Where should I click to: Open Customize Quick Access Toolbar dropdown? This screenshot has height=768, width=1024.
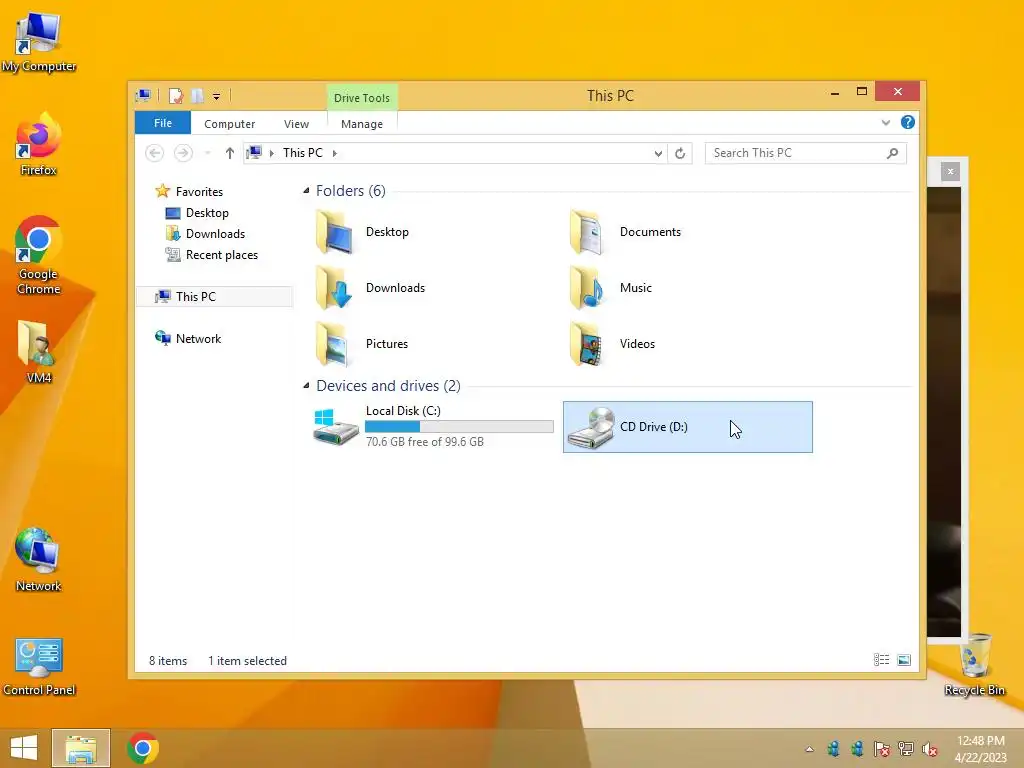click(216, 97)
